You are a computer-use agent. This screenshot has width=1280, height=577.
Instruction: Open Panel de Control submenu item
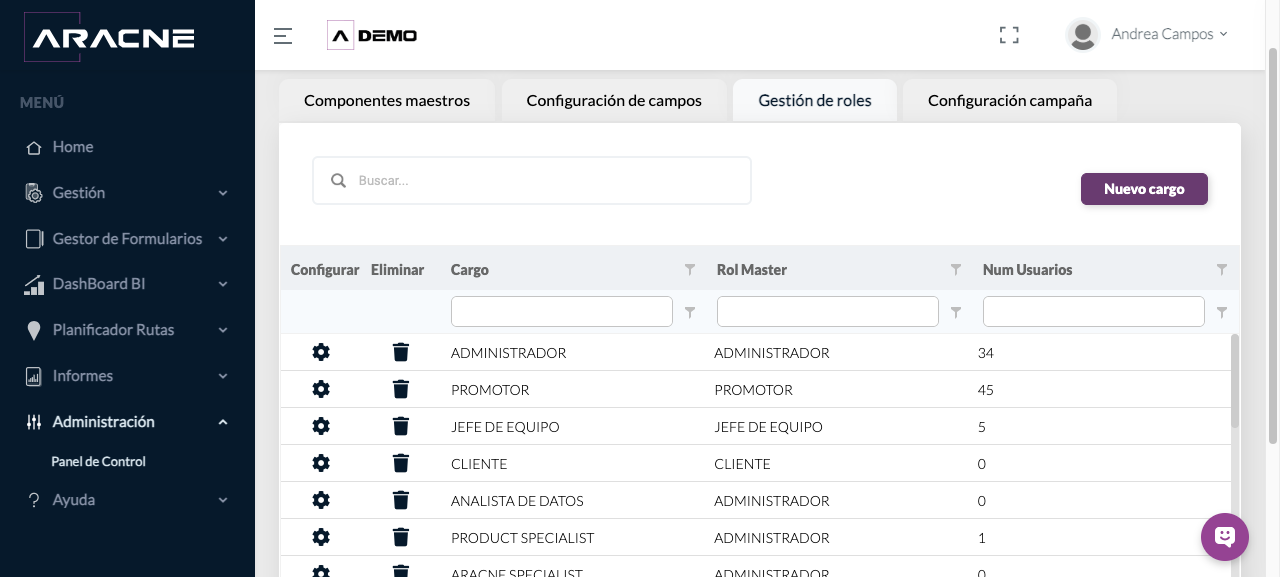tap(98, 462)
